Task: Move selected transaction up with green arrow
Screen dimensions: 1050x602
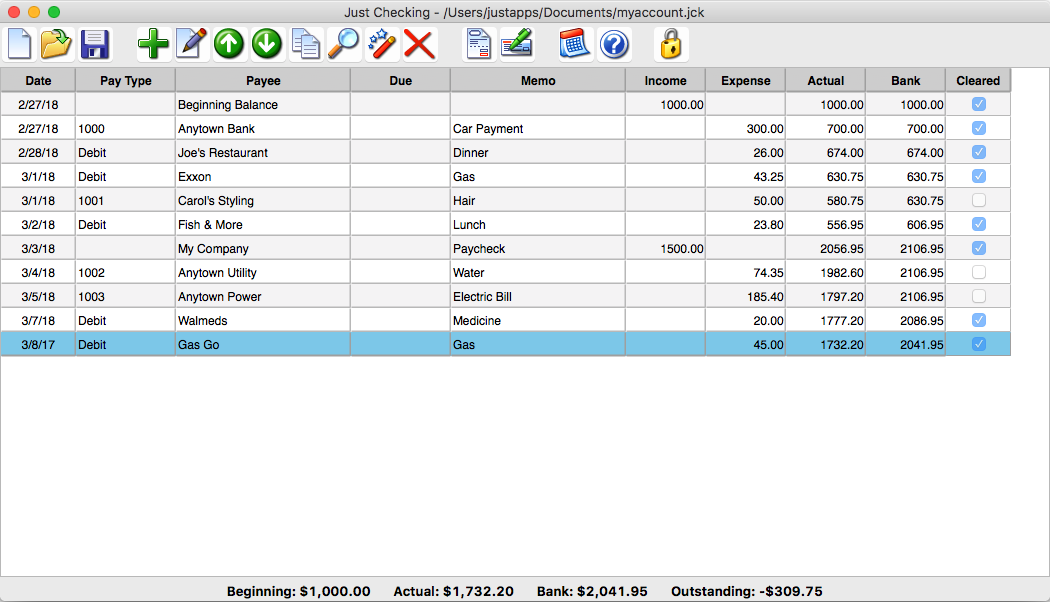Action: point(229,44)
